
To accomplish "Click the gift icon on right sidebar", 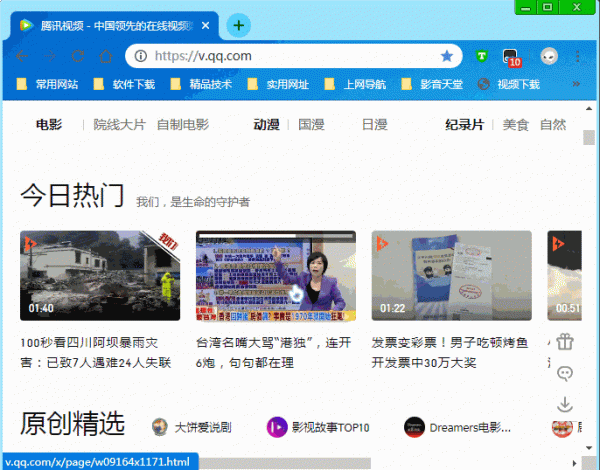I will [565, 342].
